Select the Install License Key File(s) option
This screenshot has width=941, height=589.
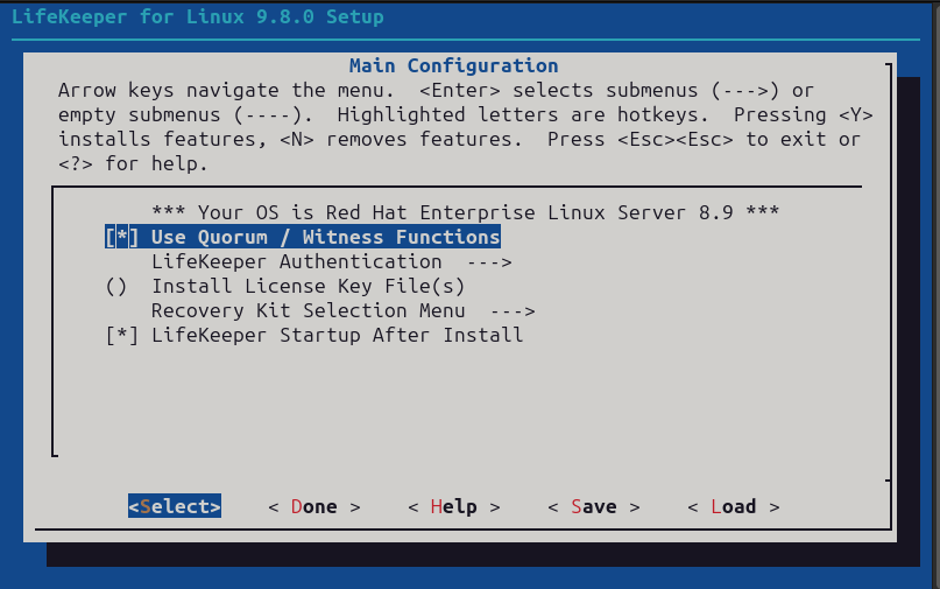(285, 286)
